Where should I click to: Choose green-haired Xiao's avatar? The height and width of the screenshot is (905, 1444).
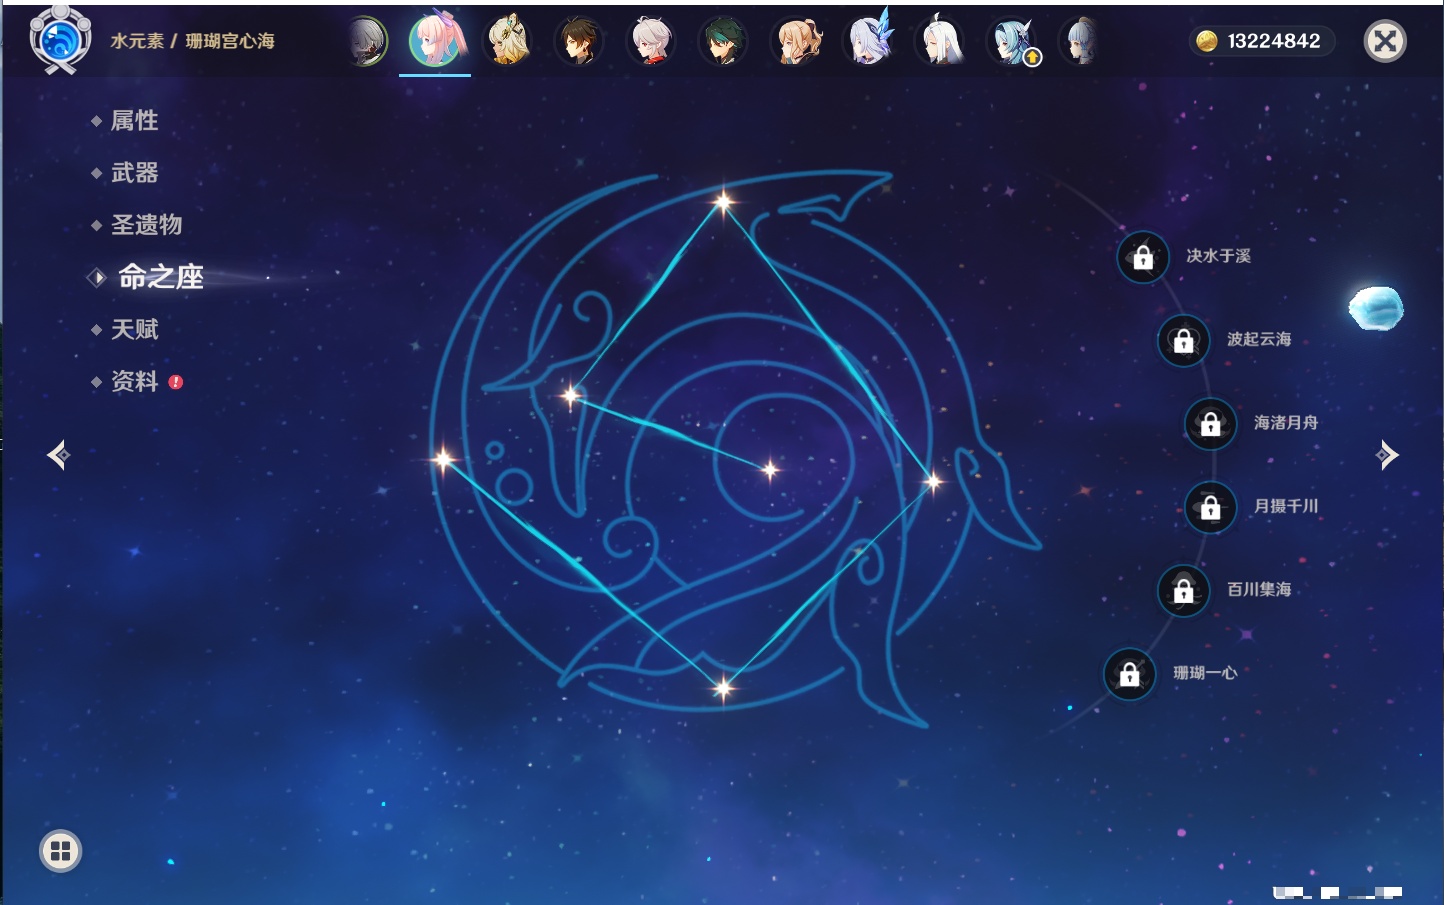click(x=723, y=42)
